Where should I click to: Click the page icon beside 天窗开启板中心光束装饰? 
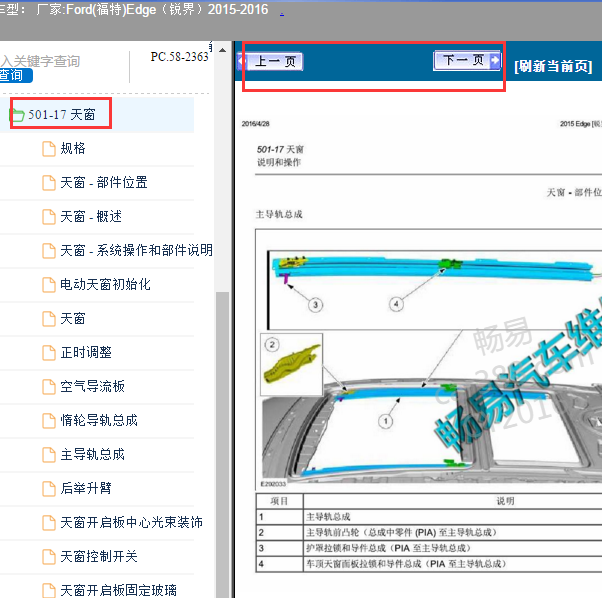tap(49, 523)
